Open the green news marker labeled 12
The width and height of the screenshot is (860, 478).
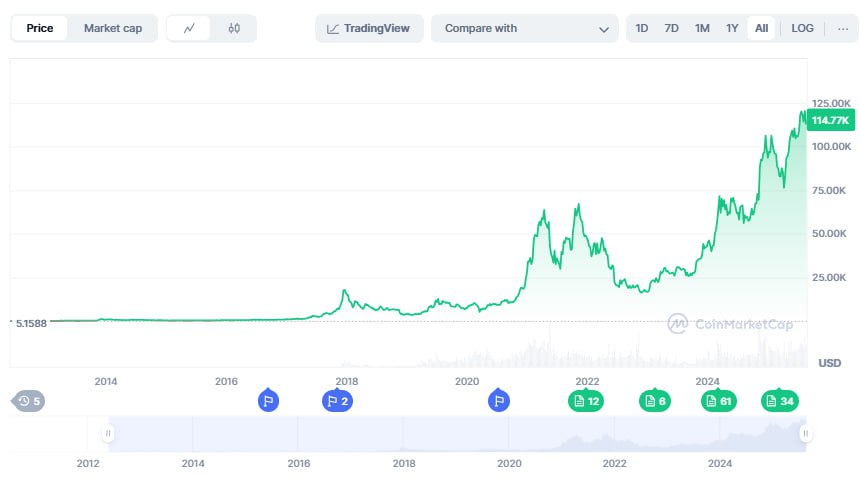(x=585, y=401)
